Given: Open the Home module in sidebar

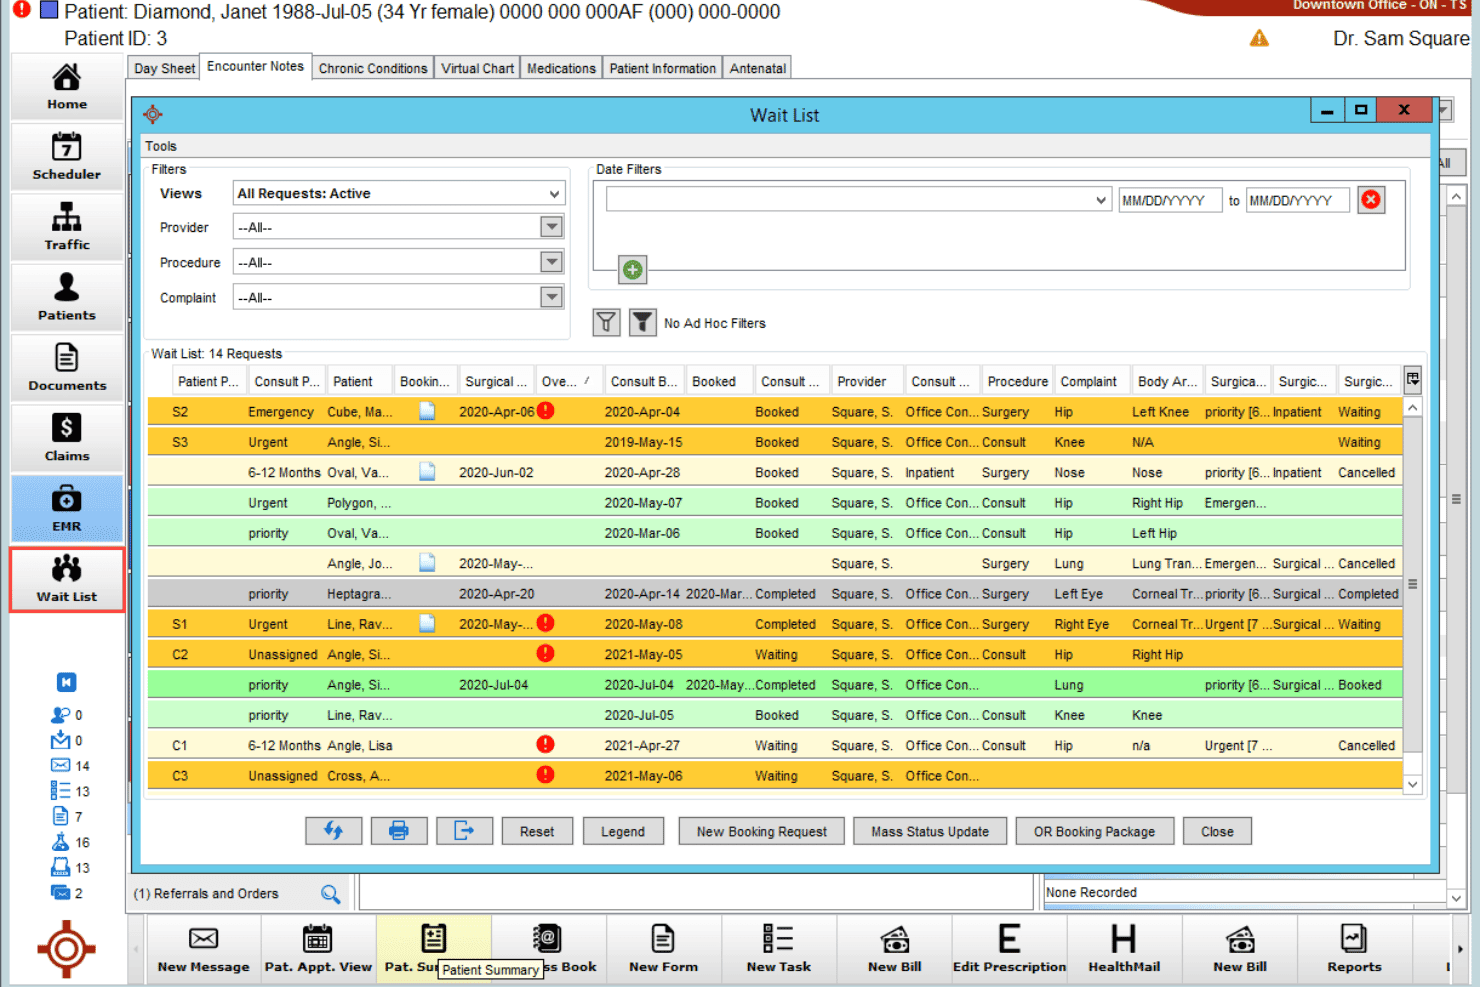Looking at the screenshot, I should (67, 87).
